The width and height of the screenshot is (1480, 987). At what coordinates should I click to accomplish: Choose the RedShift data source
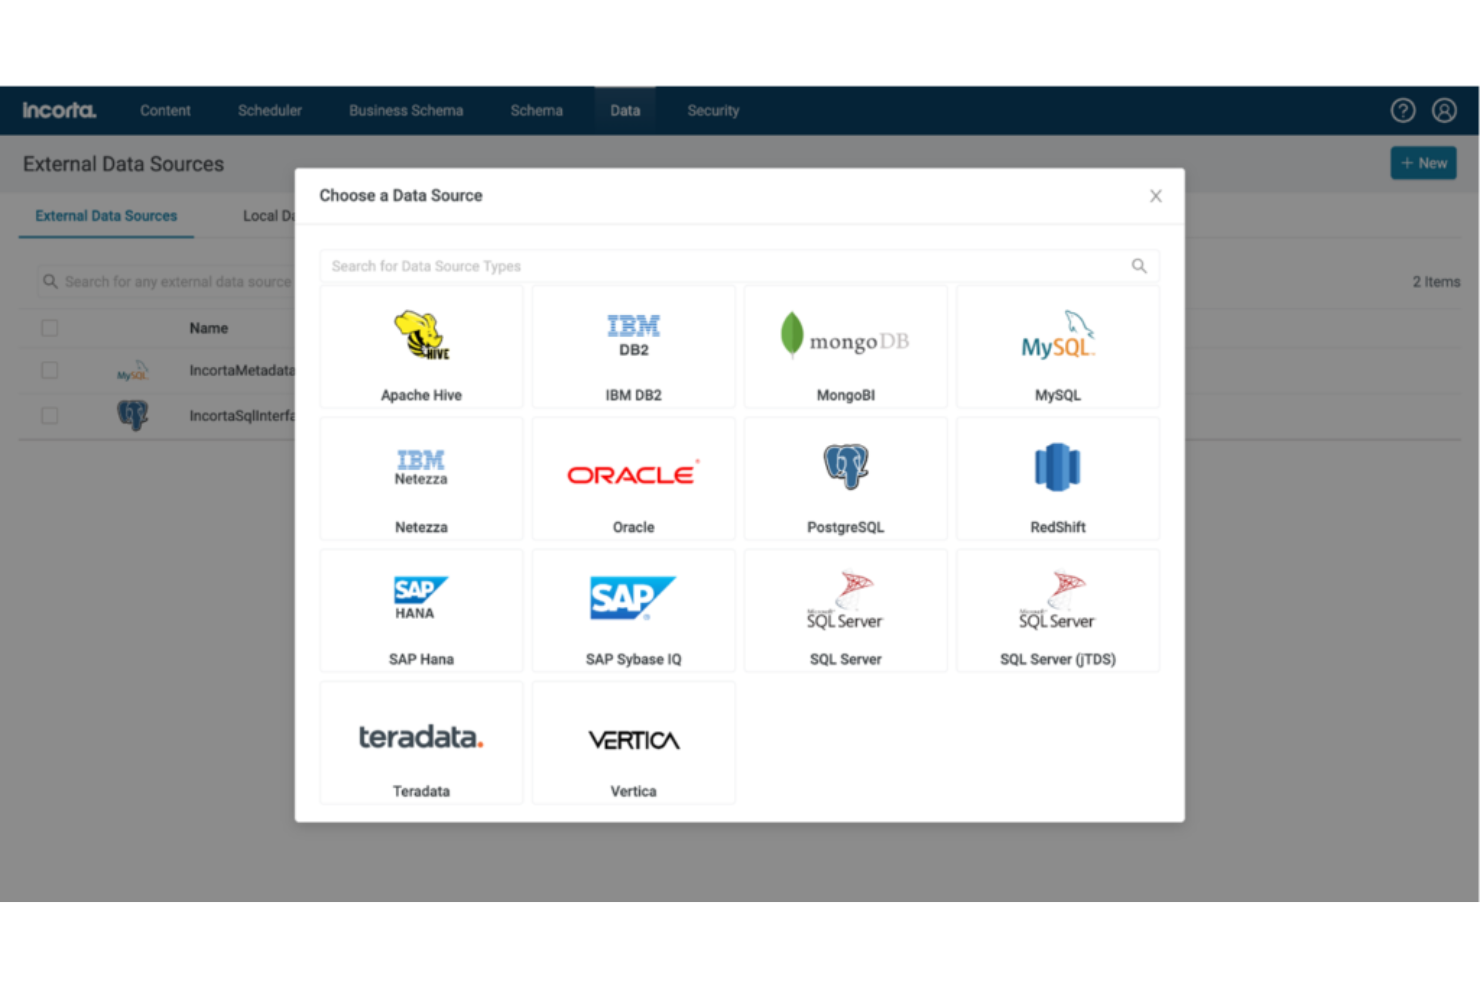1058,479
